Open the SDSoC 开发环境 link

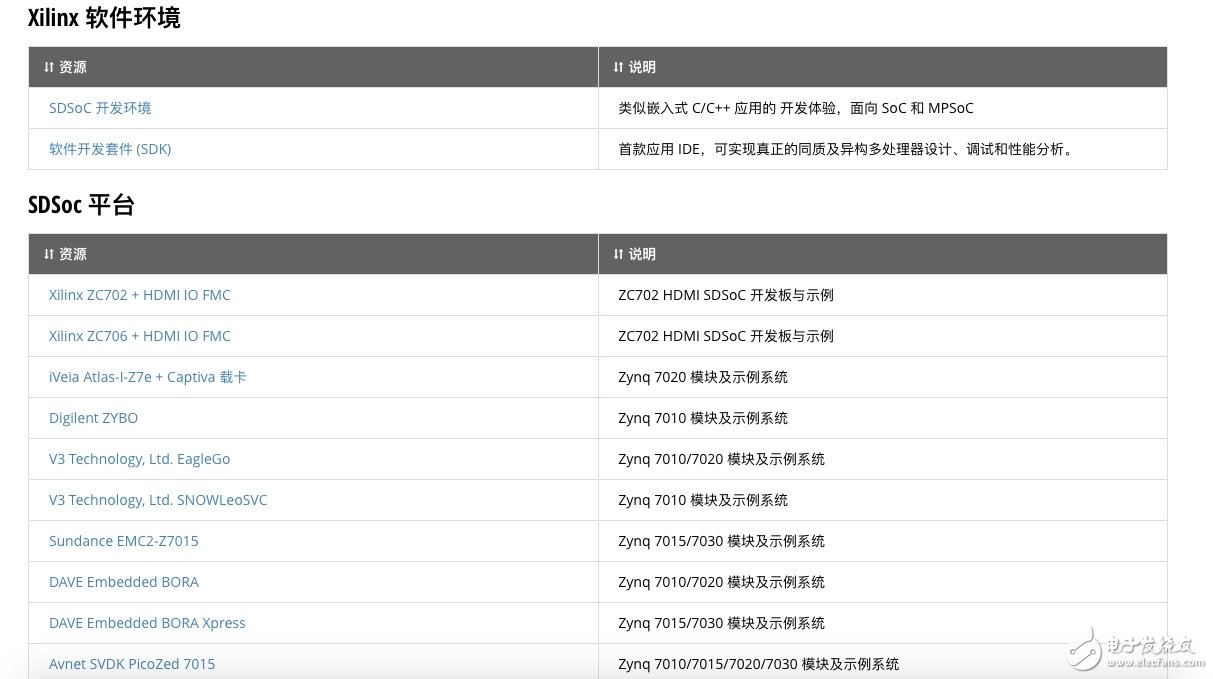pyautogui.click(x=100, y=108)
